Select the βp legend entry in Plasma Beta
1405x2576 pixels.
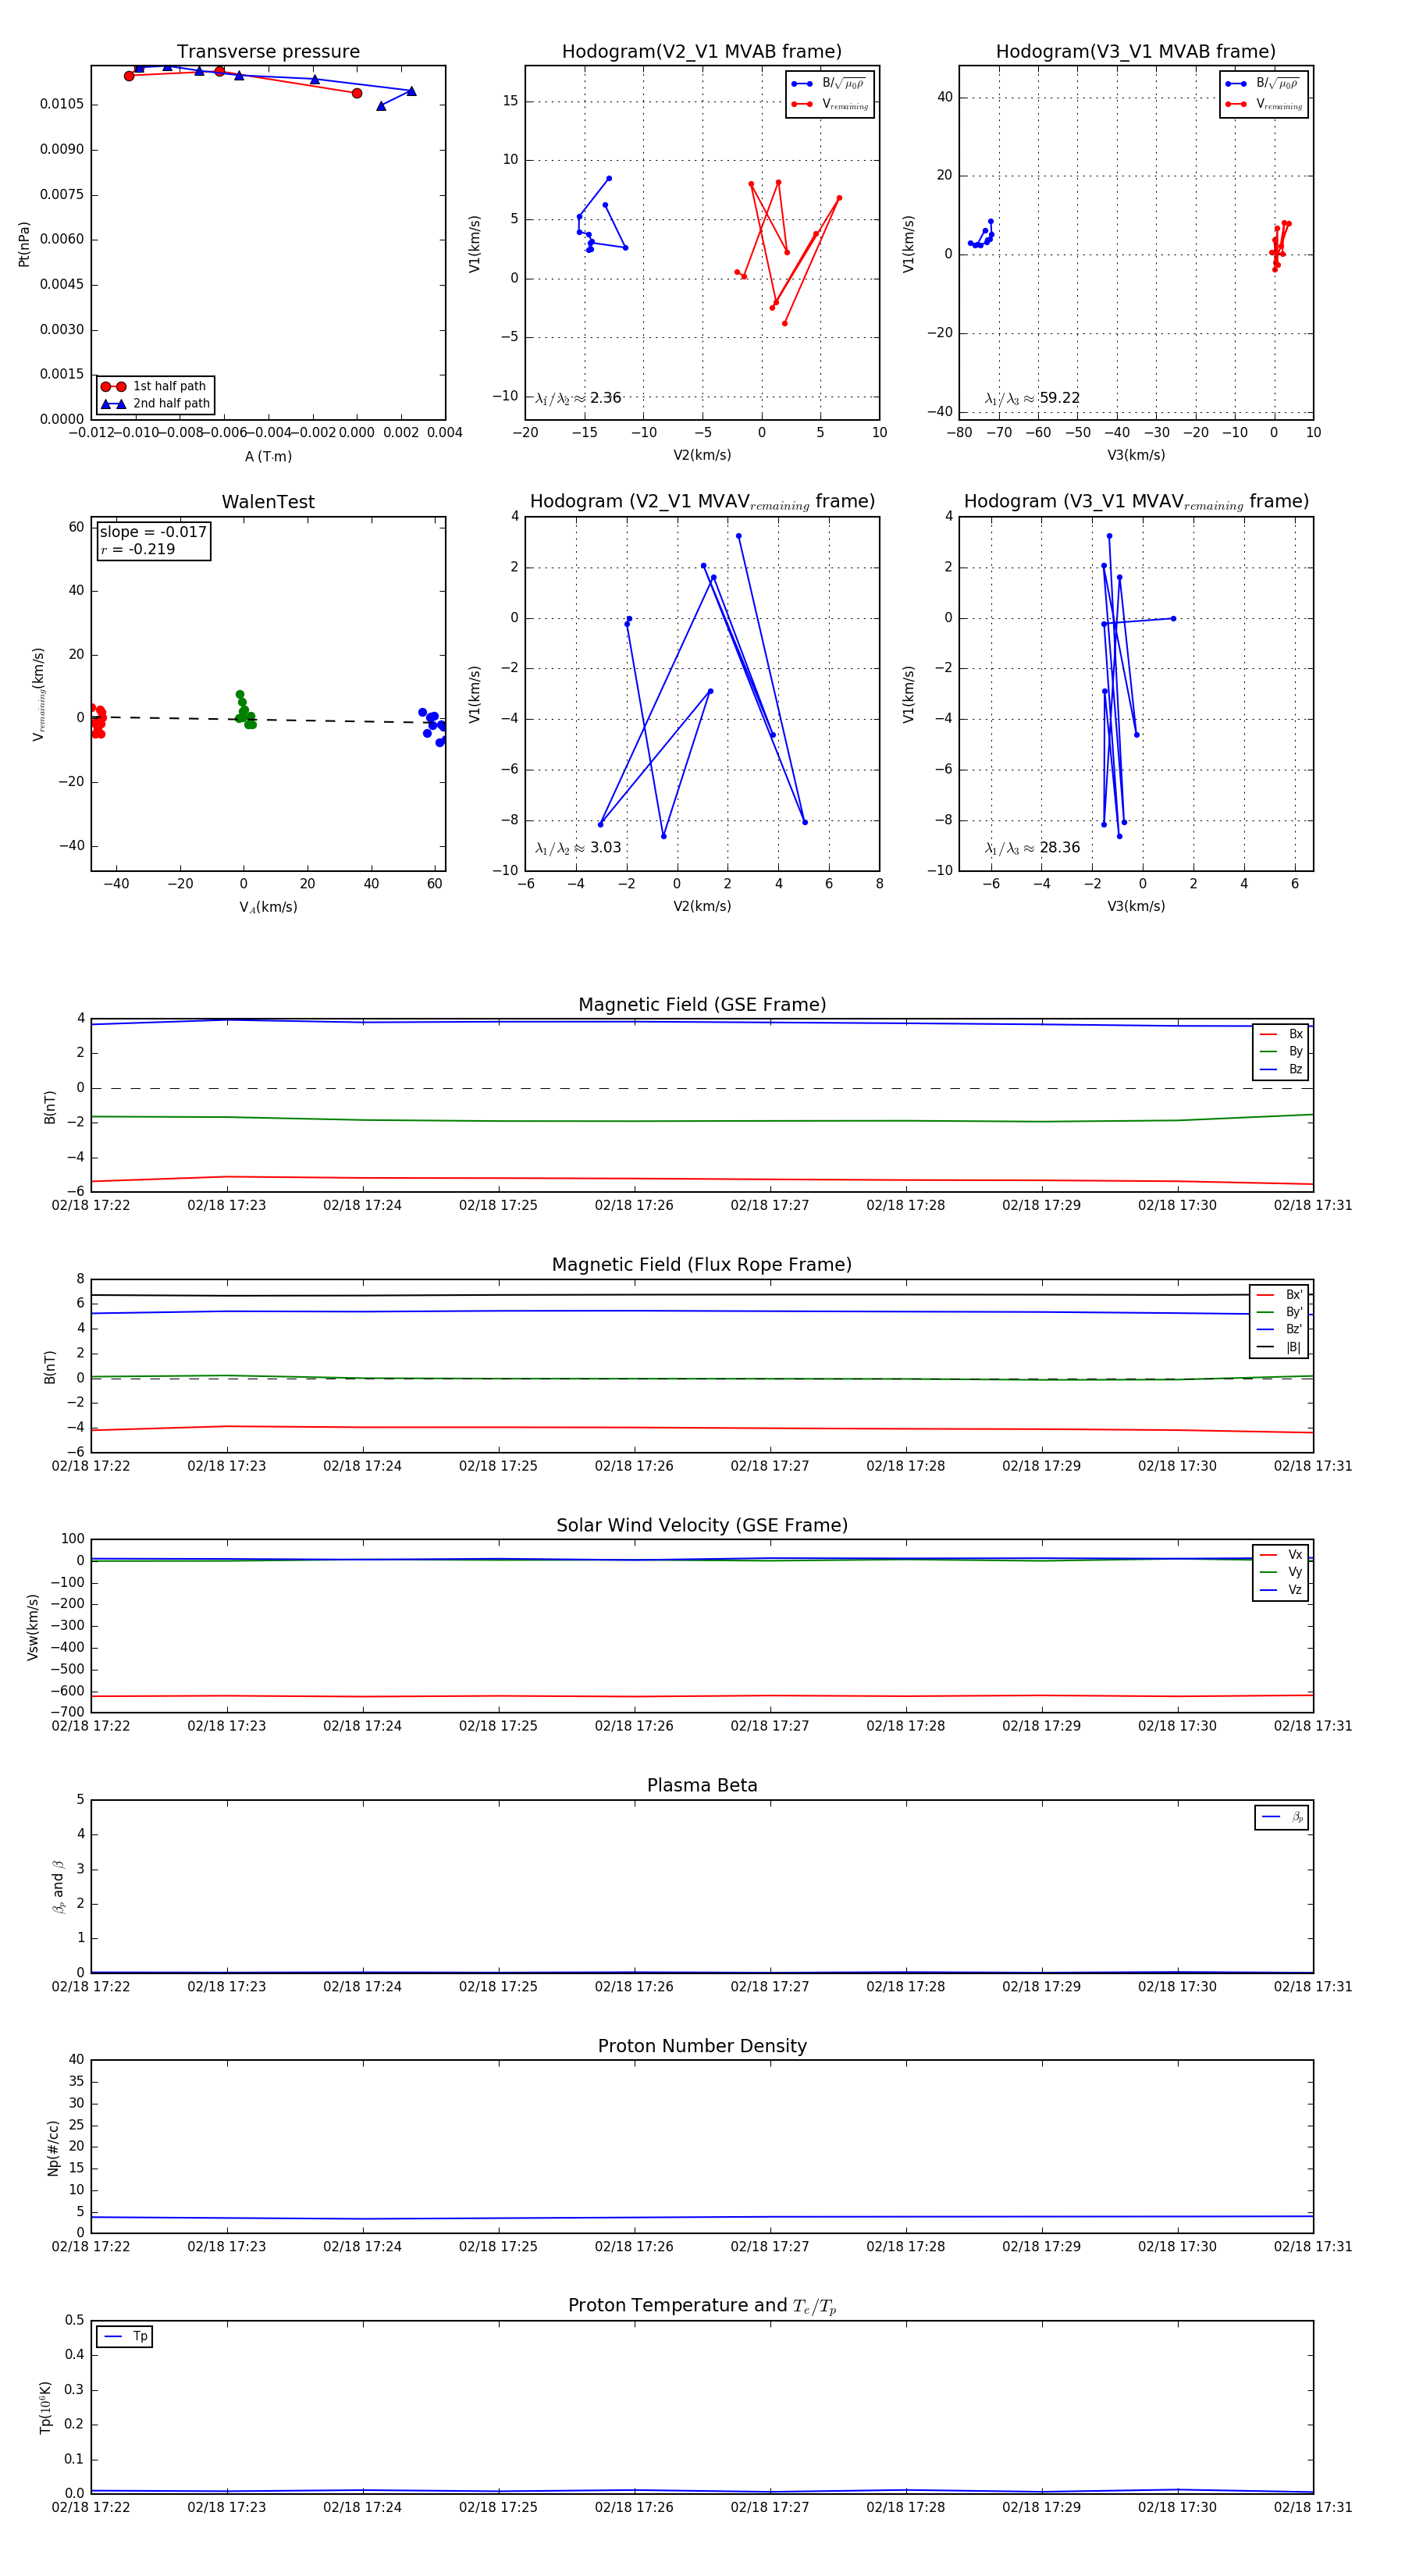tap(1282, 1817)
